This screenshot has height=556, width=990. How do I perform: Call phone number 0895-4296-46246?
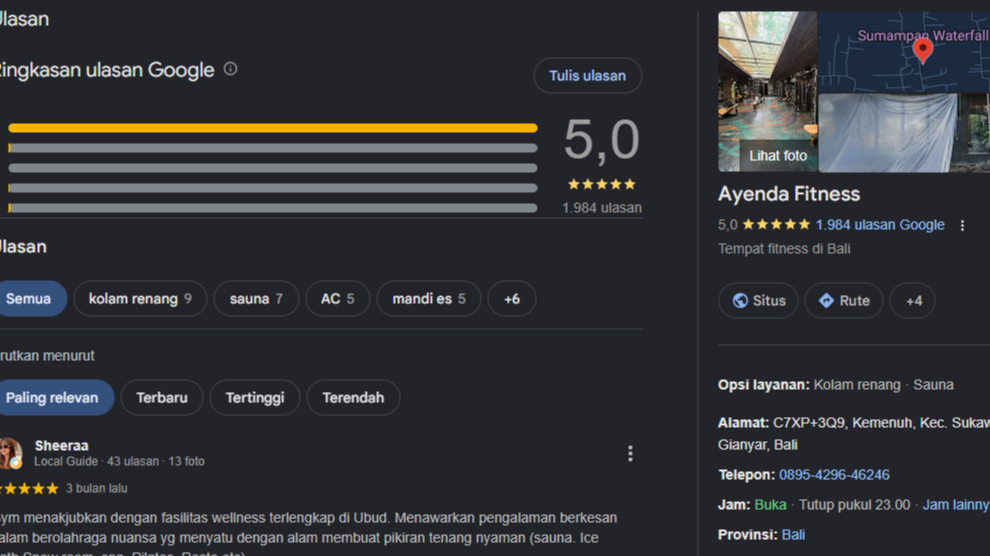coord(834,475)
